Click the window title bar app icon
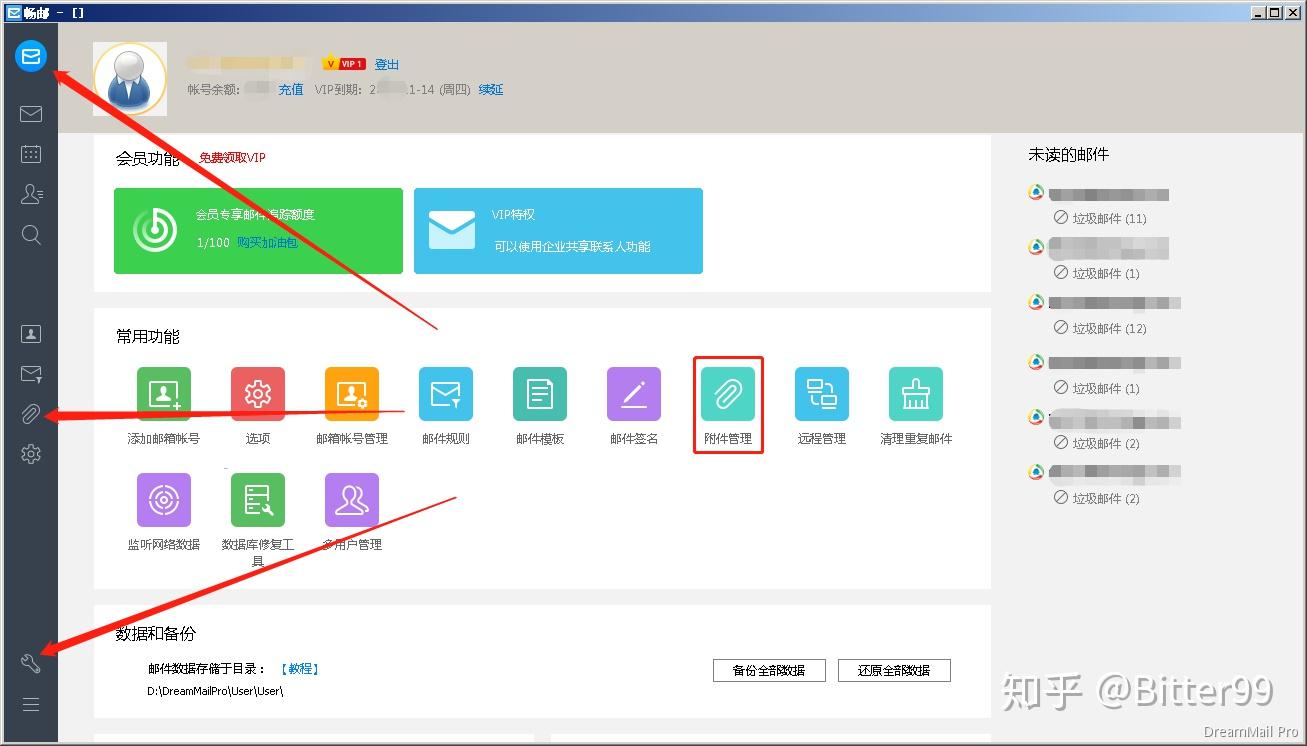Screen dimensions: 1307x746 [x=14, y=12]
